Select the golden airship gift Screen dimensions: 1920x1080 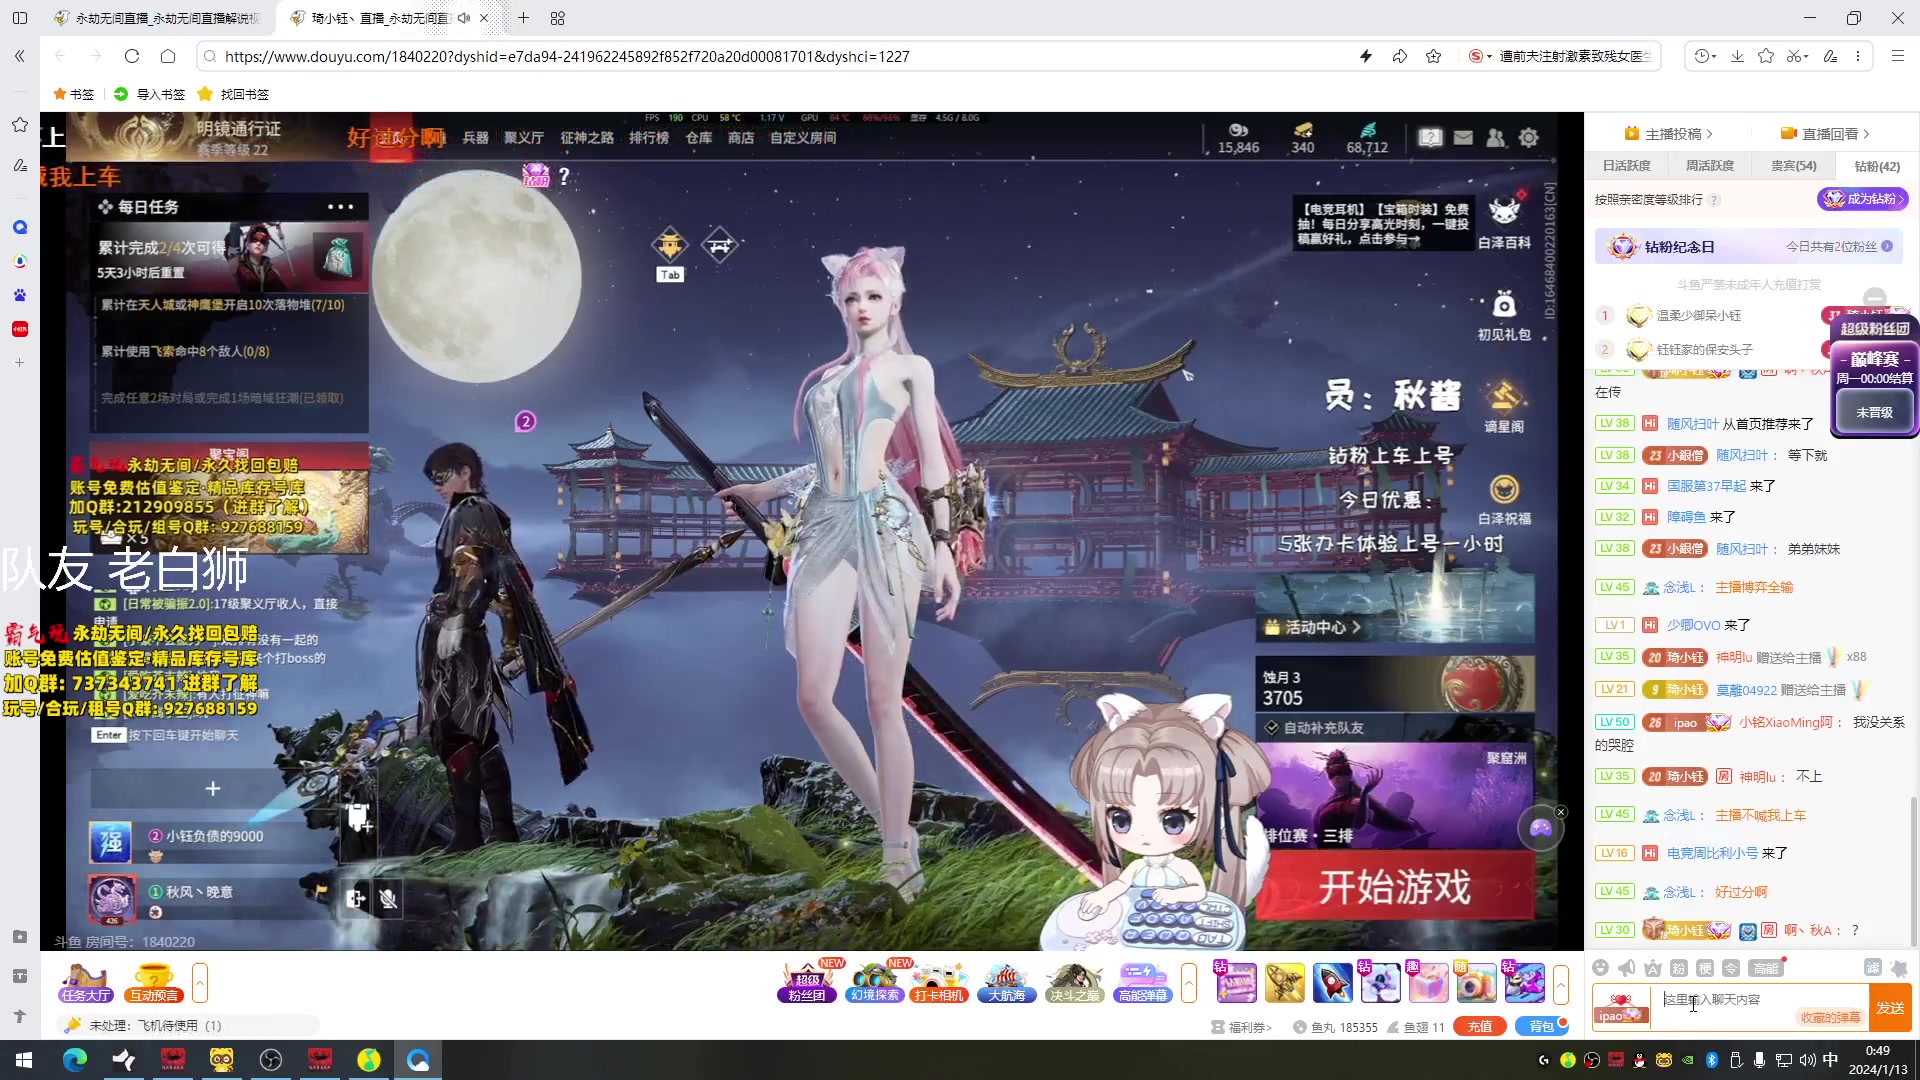[1284, 983]
